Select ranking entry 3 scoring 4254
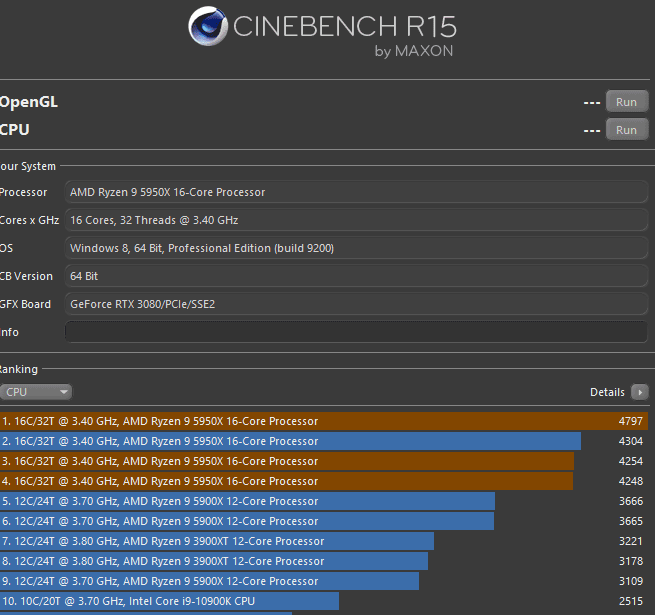Viewport: 655px width, 615px height. pos(324,461)
